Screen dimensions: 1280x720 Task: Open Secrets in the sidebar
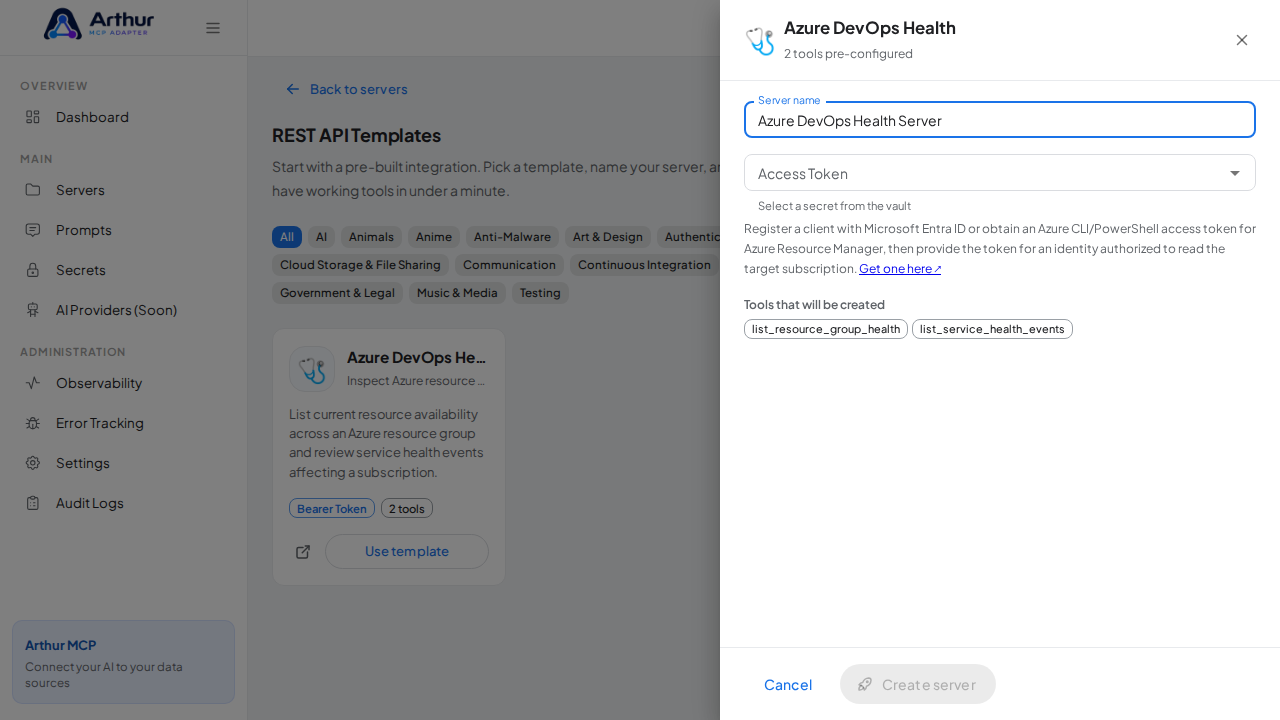pyautogui.click(x=124, y=270)
